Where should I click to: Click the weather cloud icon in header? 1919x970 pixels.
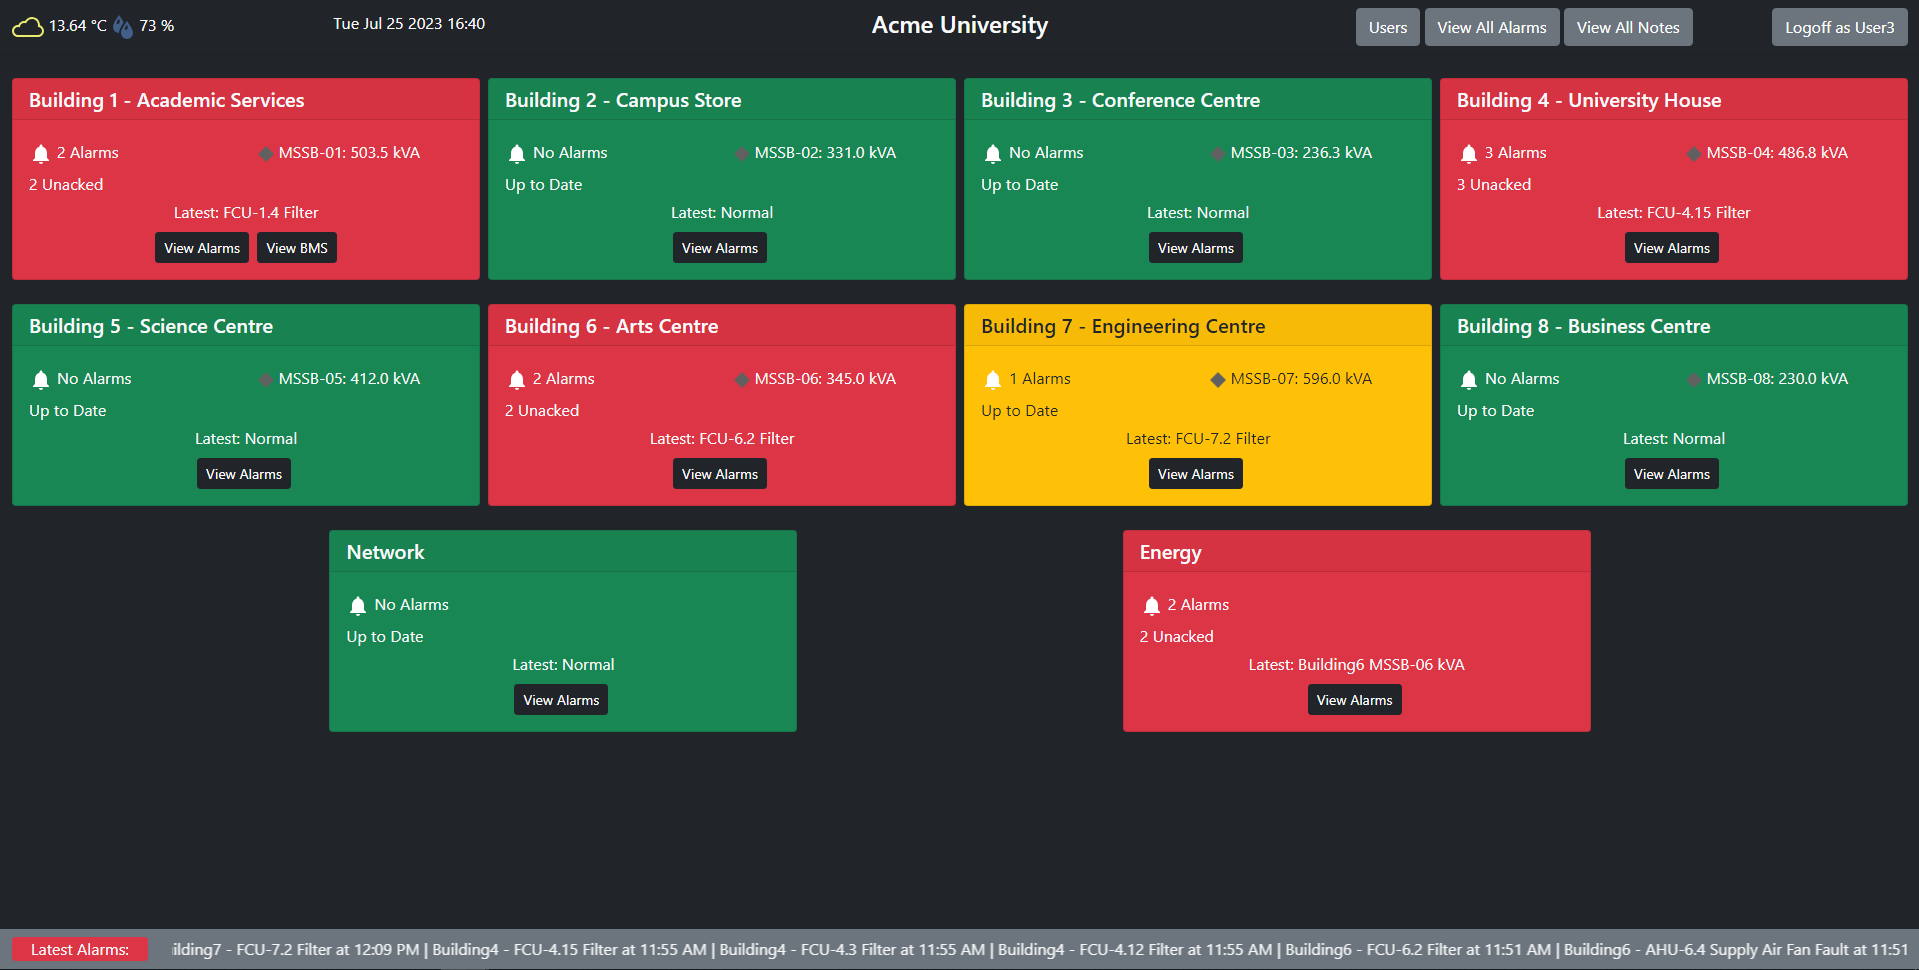(x=27, y=26)
